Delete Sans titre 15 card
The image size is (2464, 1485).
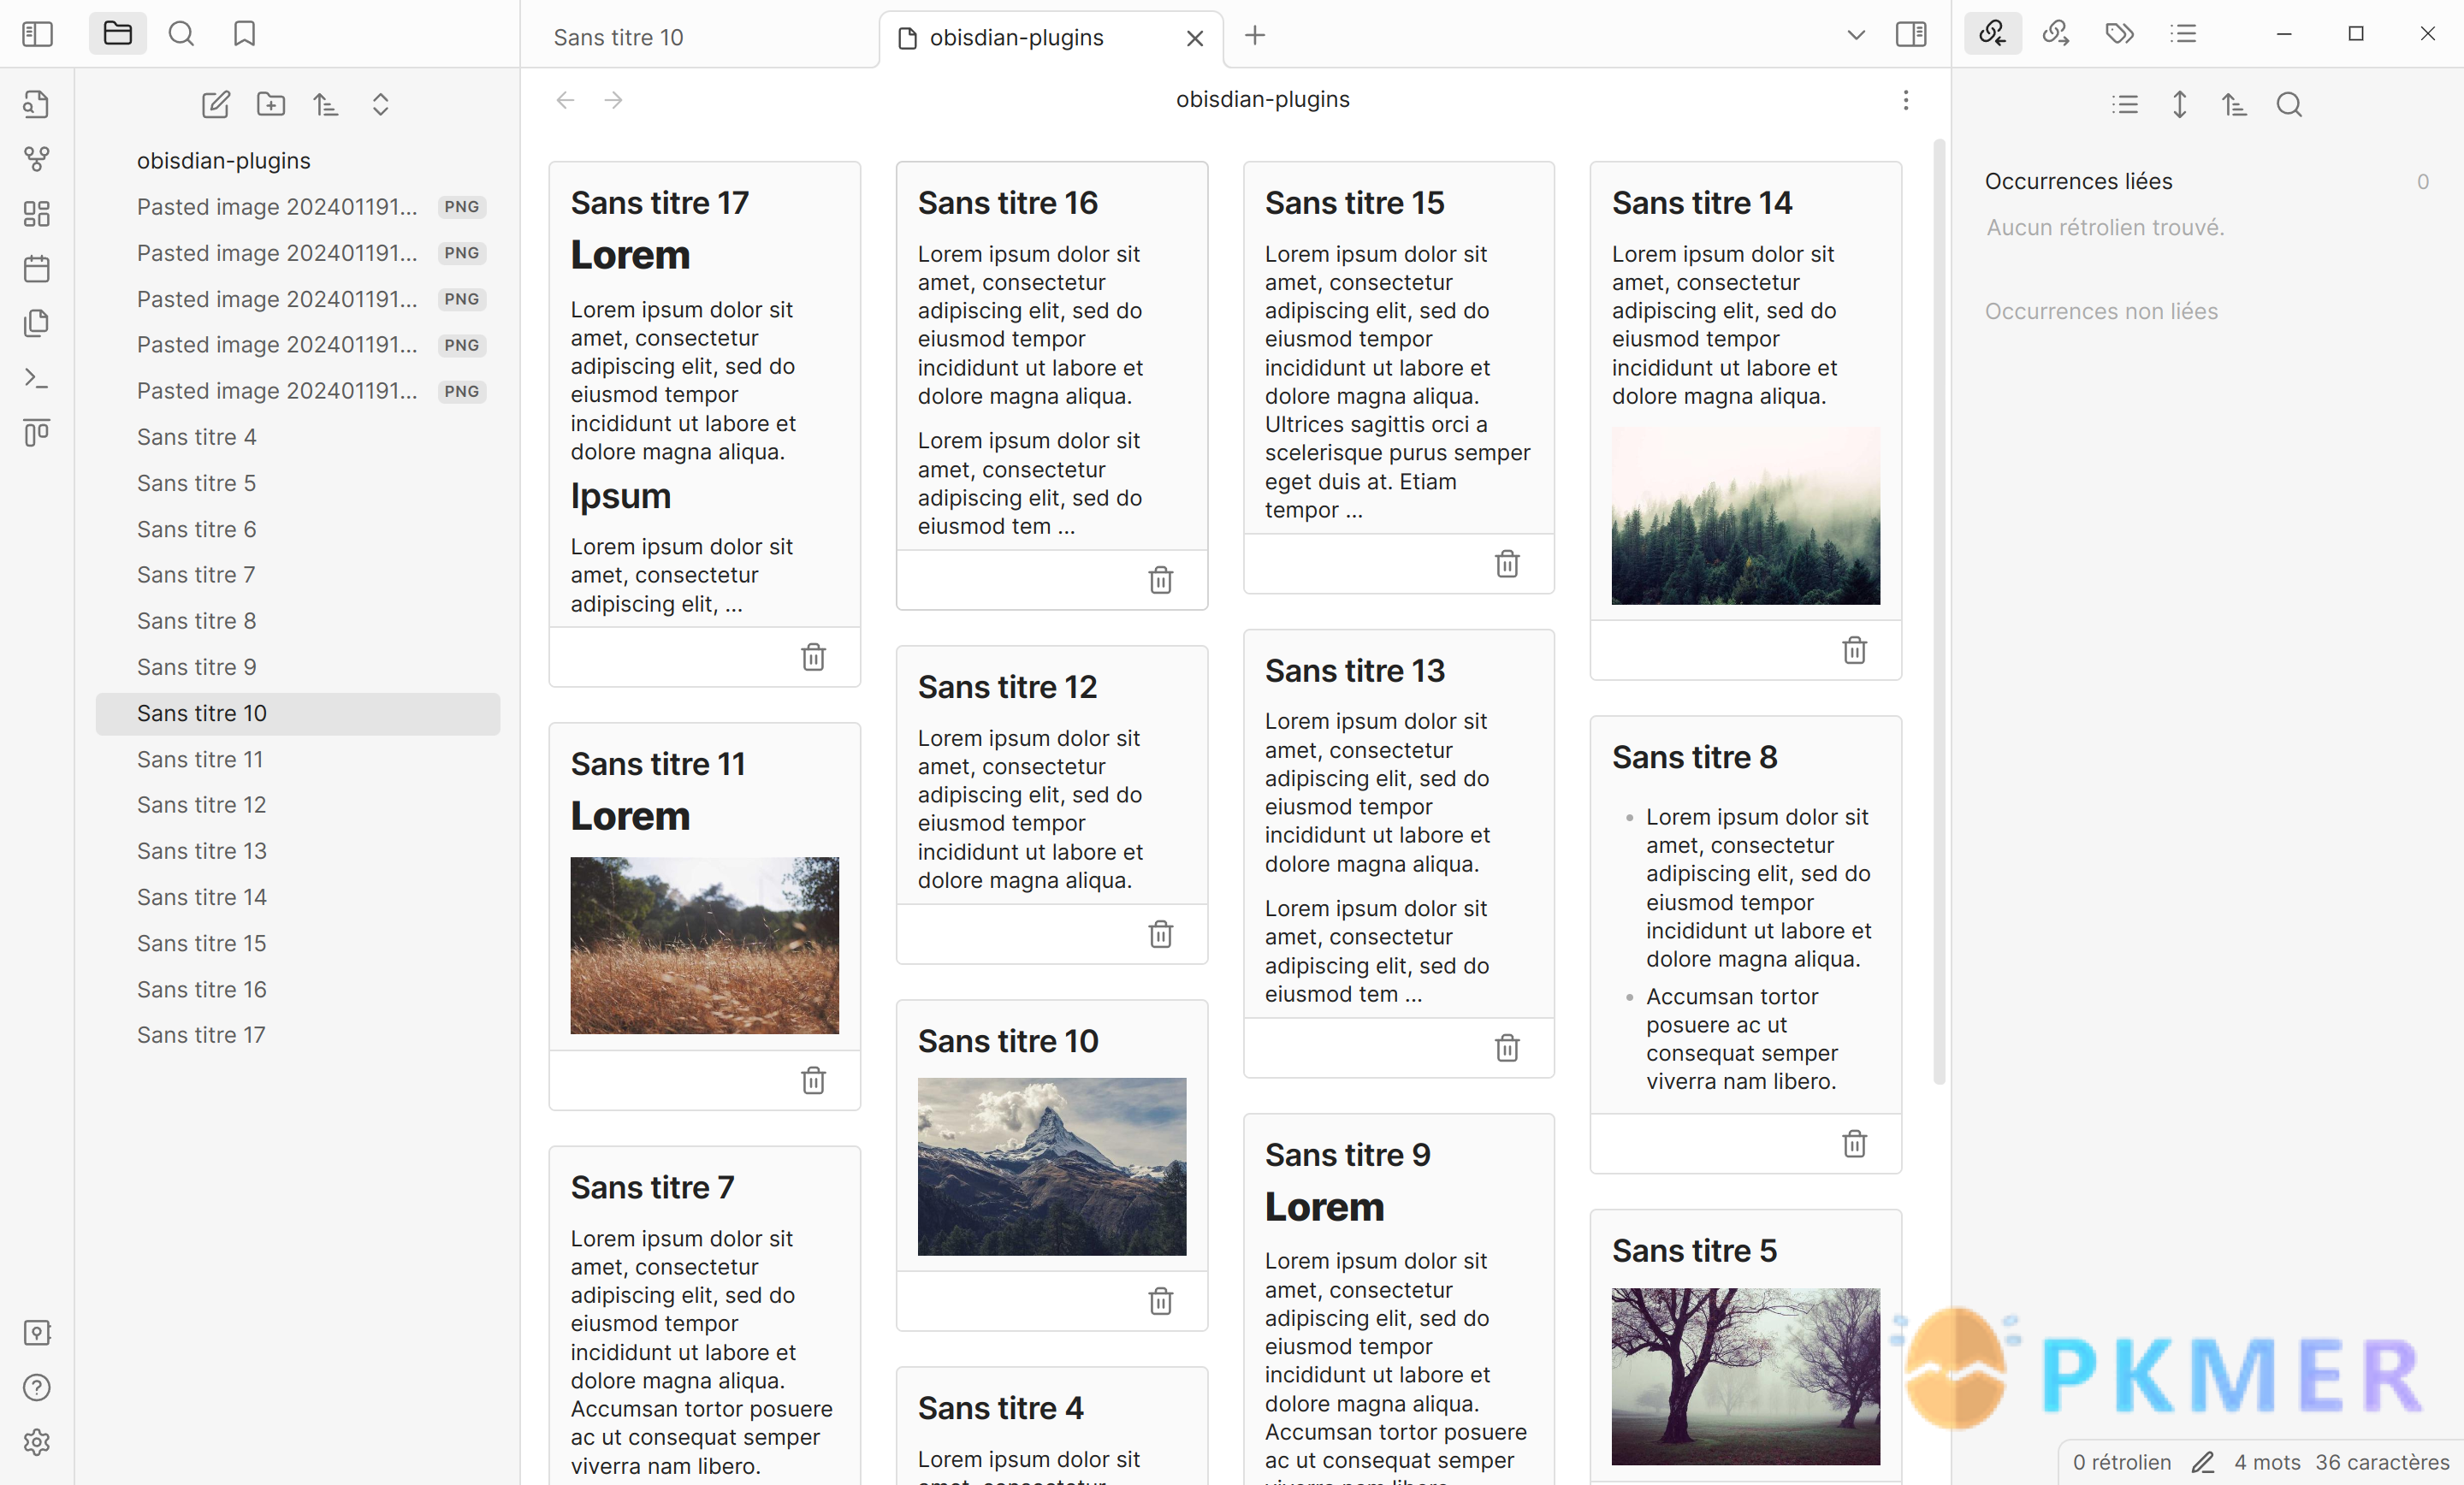[1507, 564]
